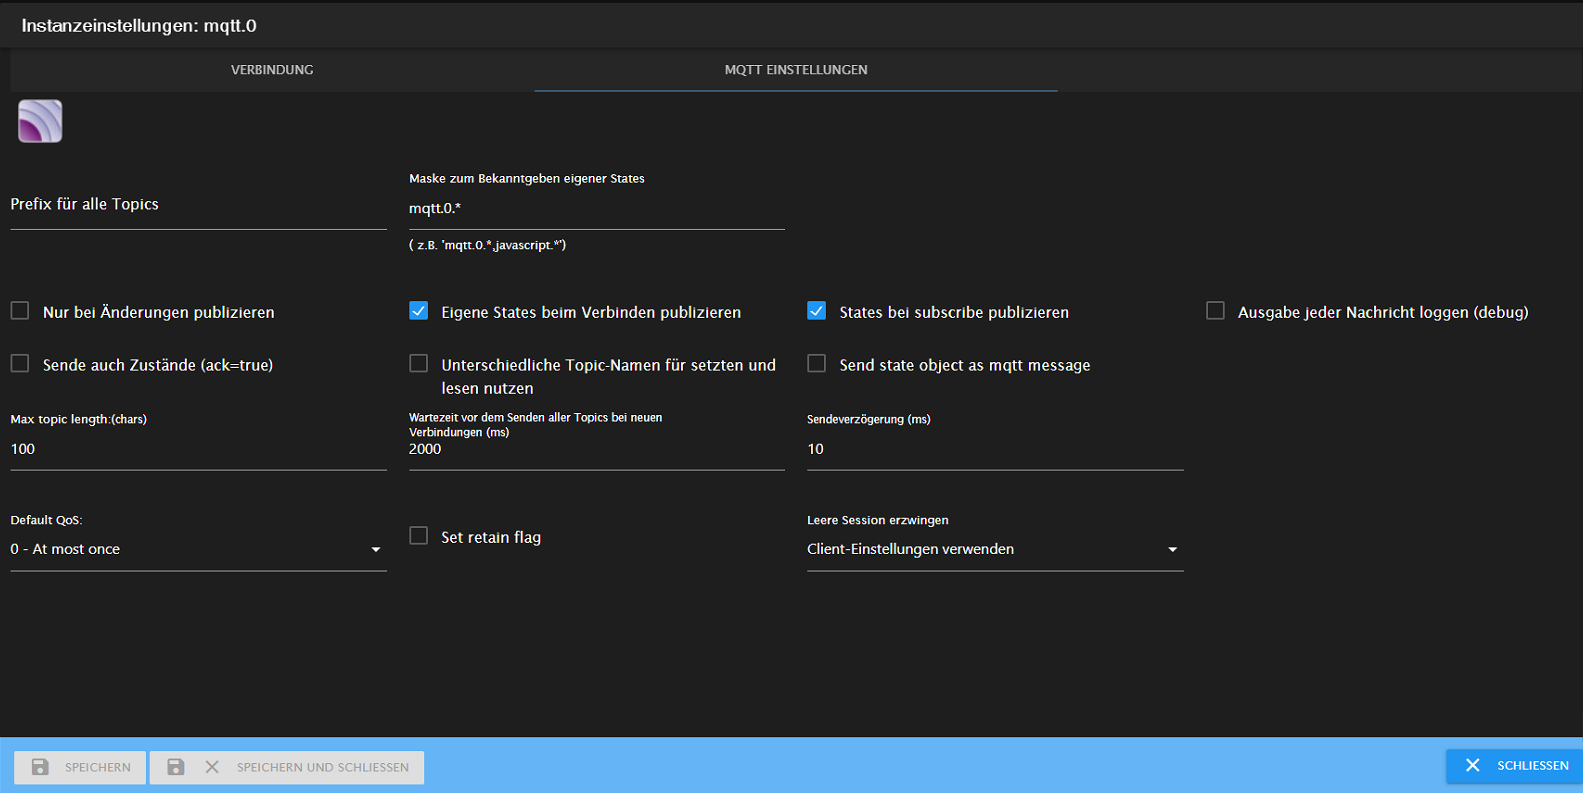
Task: Disable States bei subscribe publizieren
Action: [817, 311]
